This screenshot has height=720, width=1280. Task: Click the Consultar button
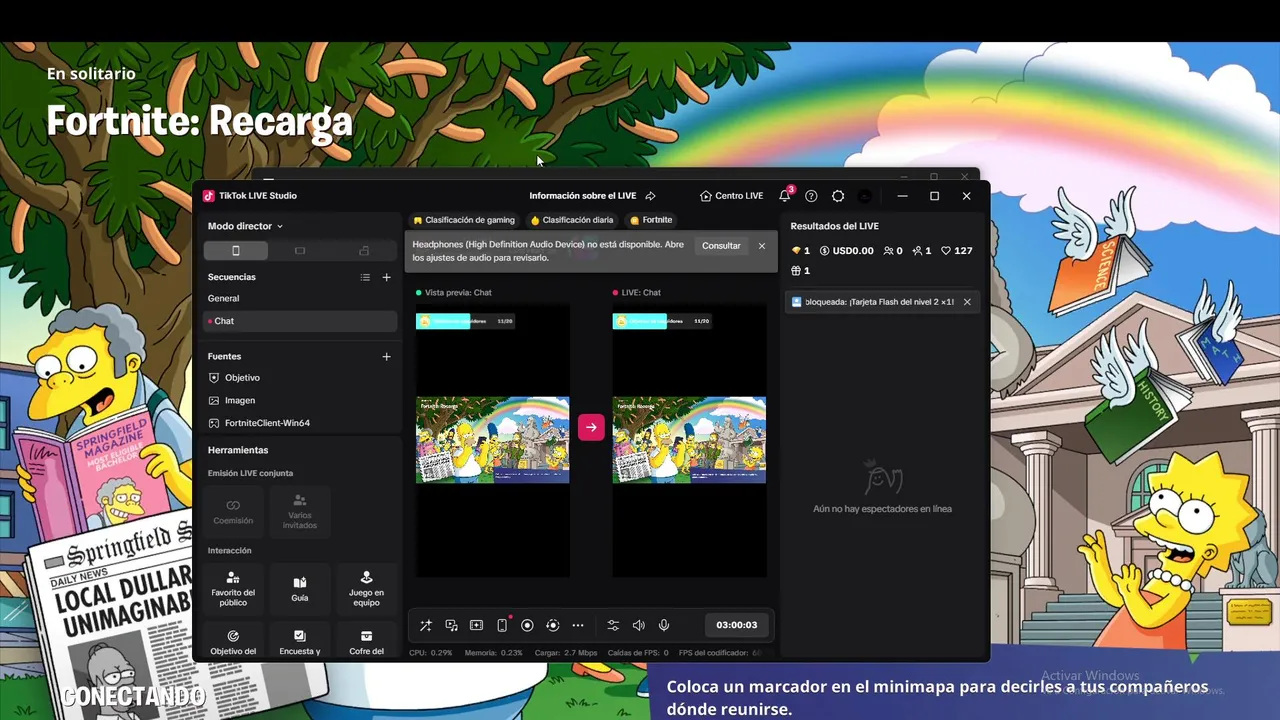point(721,246)
